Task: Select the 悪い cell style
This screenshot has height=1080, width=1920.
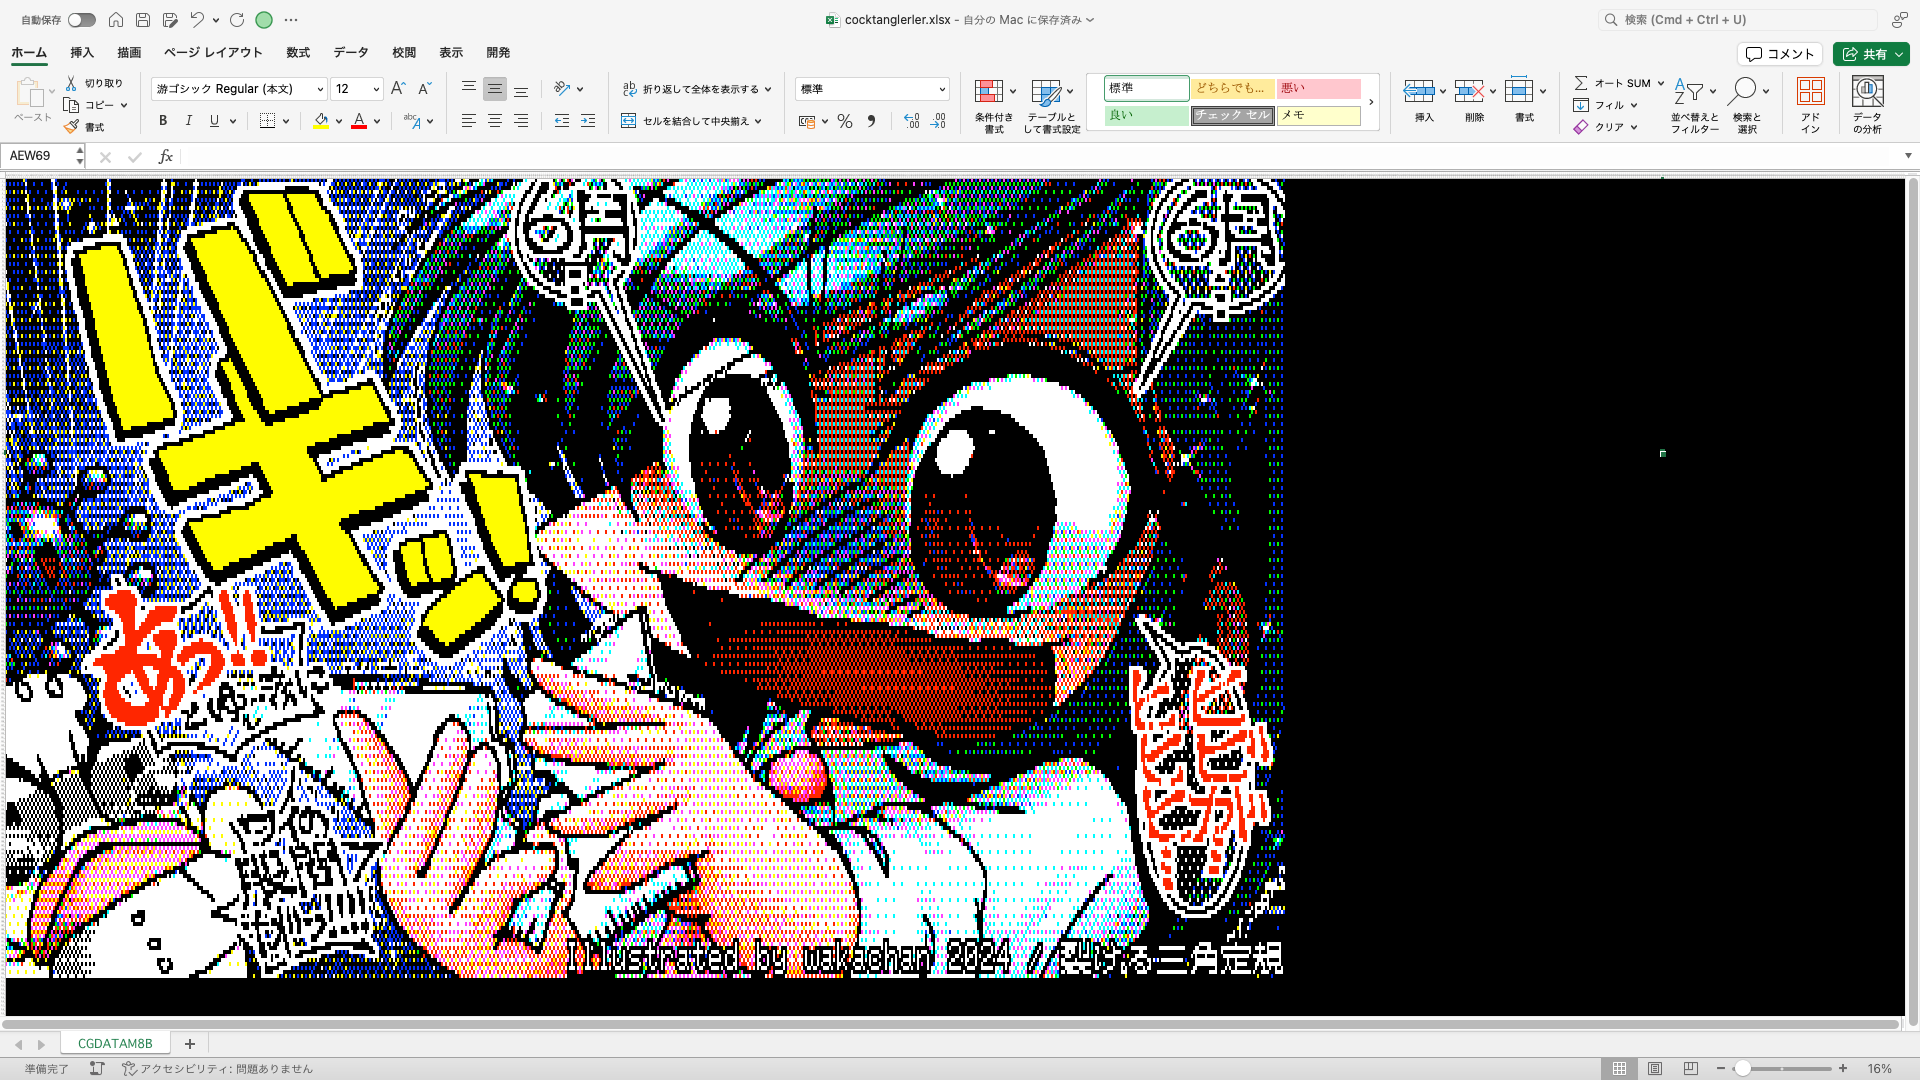Action: click(x=1319, y=88)
